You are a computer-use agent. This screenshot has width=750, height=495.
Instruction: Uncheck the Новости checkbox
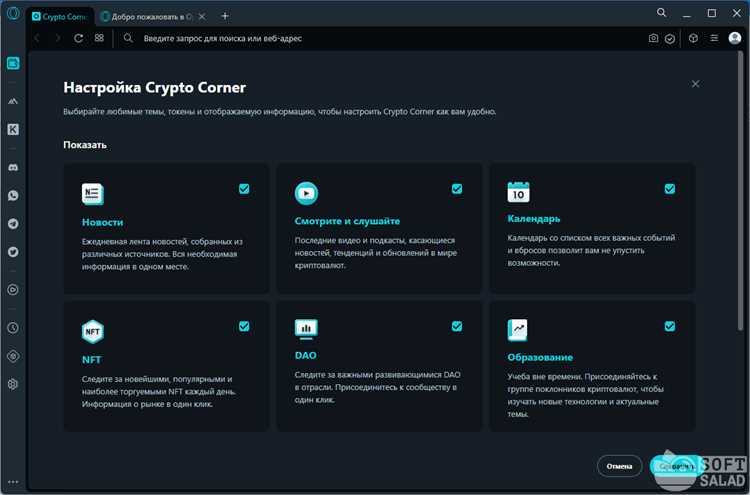244,189
